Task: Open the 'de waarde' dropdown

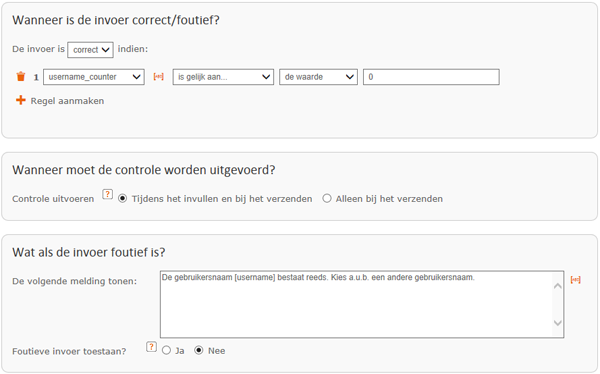Action: tap(318, 77)
